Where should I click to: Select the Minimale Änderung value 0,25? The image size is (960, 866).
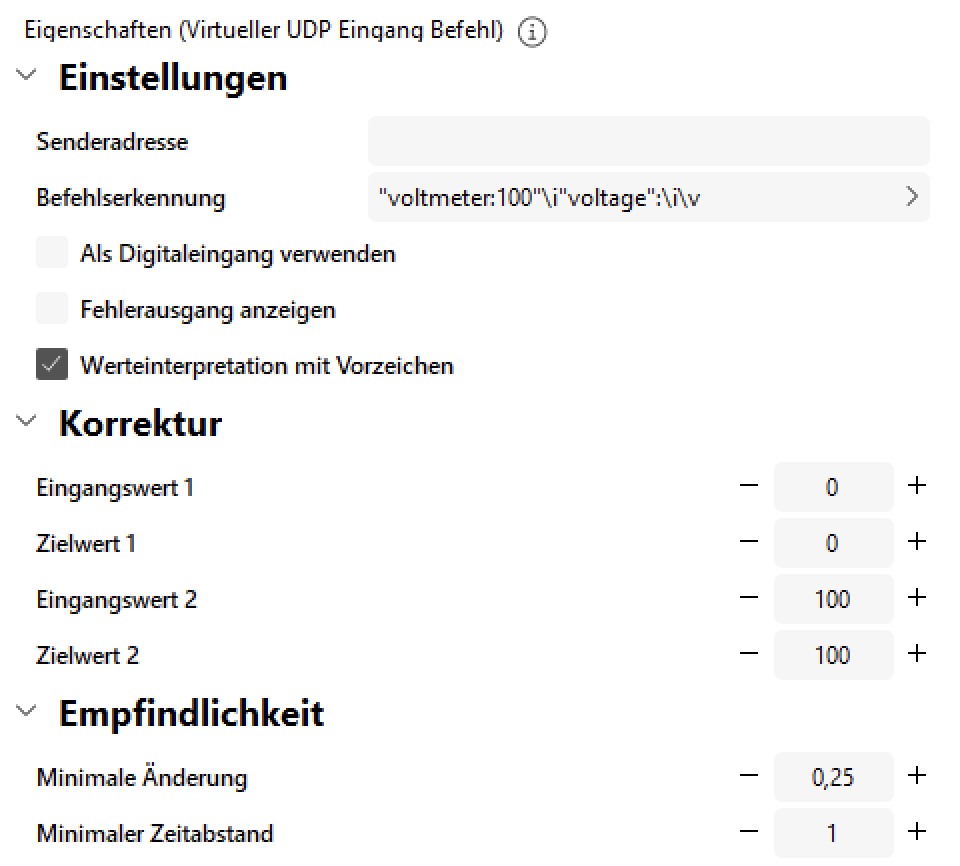tap(833, 777)
